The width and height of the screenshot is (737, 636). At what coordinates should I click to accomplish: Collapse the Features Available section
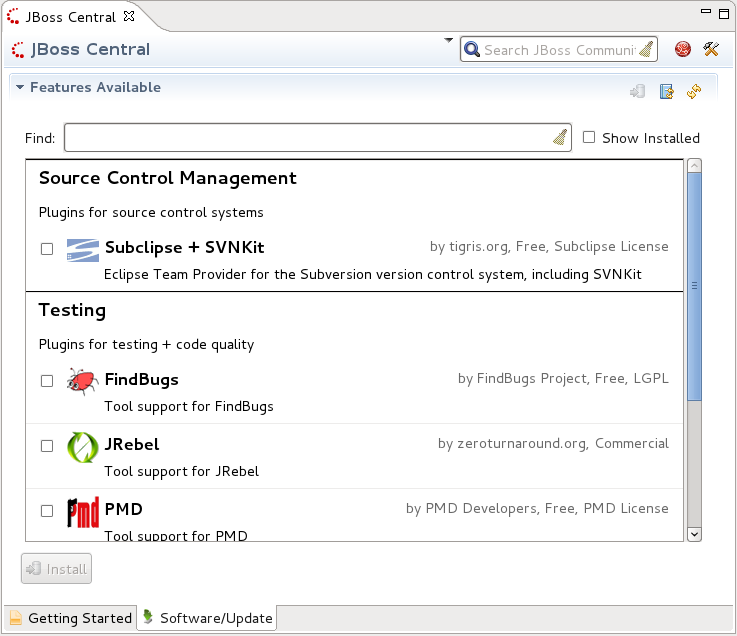pyautogui.click(x=20, y=87)
